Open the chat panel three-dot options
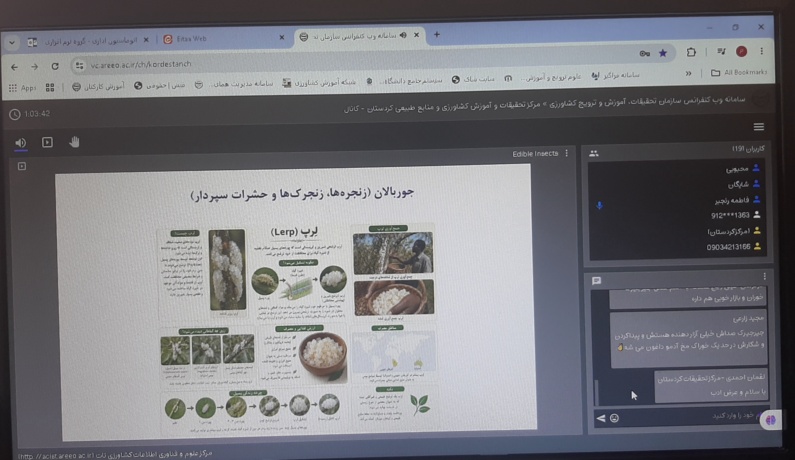This screenshot has width=795, height=460. (x=764, y=276)
